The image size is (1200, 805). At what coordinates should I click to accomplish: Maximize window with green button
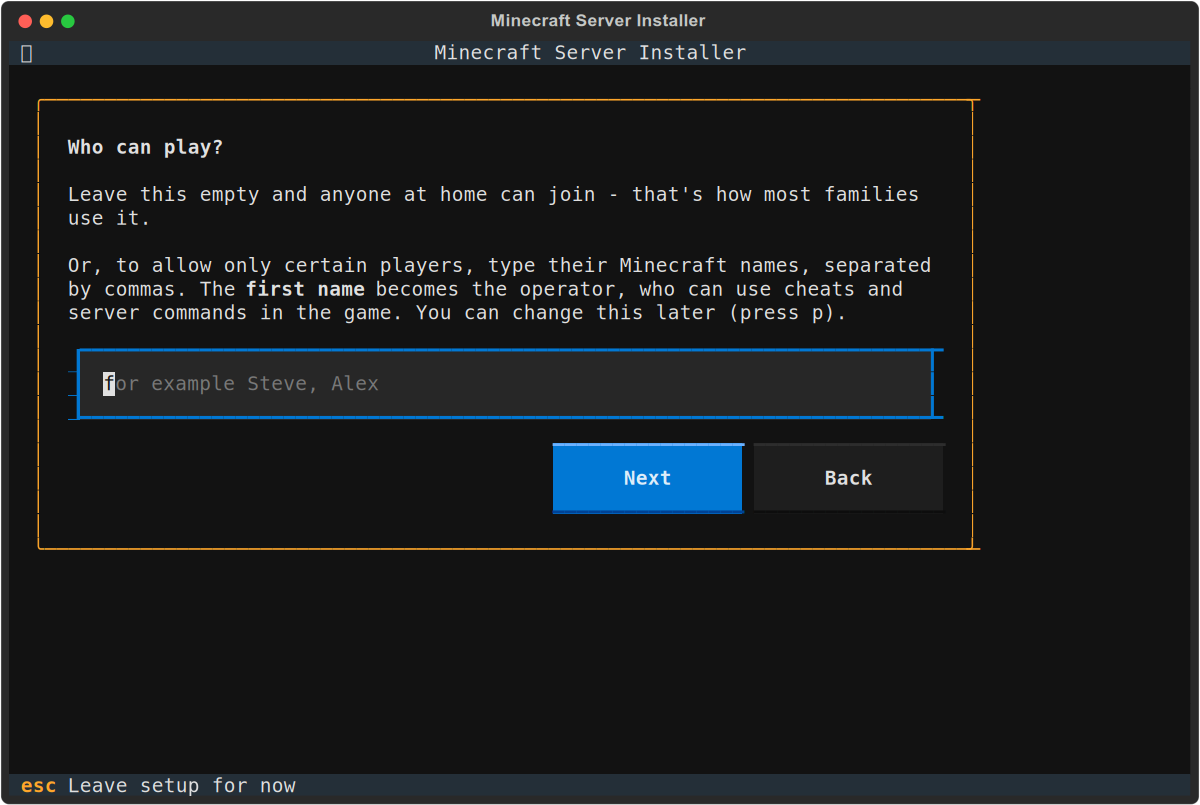[x=68, y=21]
